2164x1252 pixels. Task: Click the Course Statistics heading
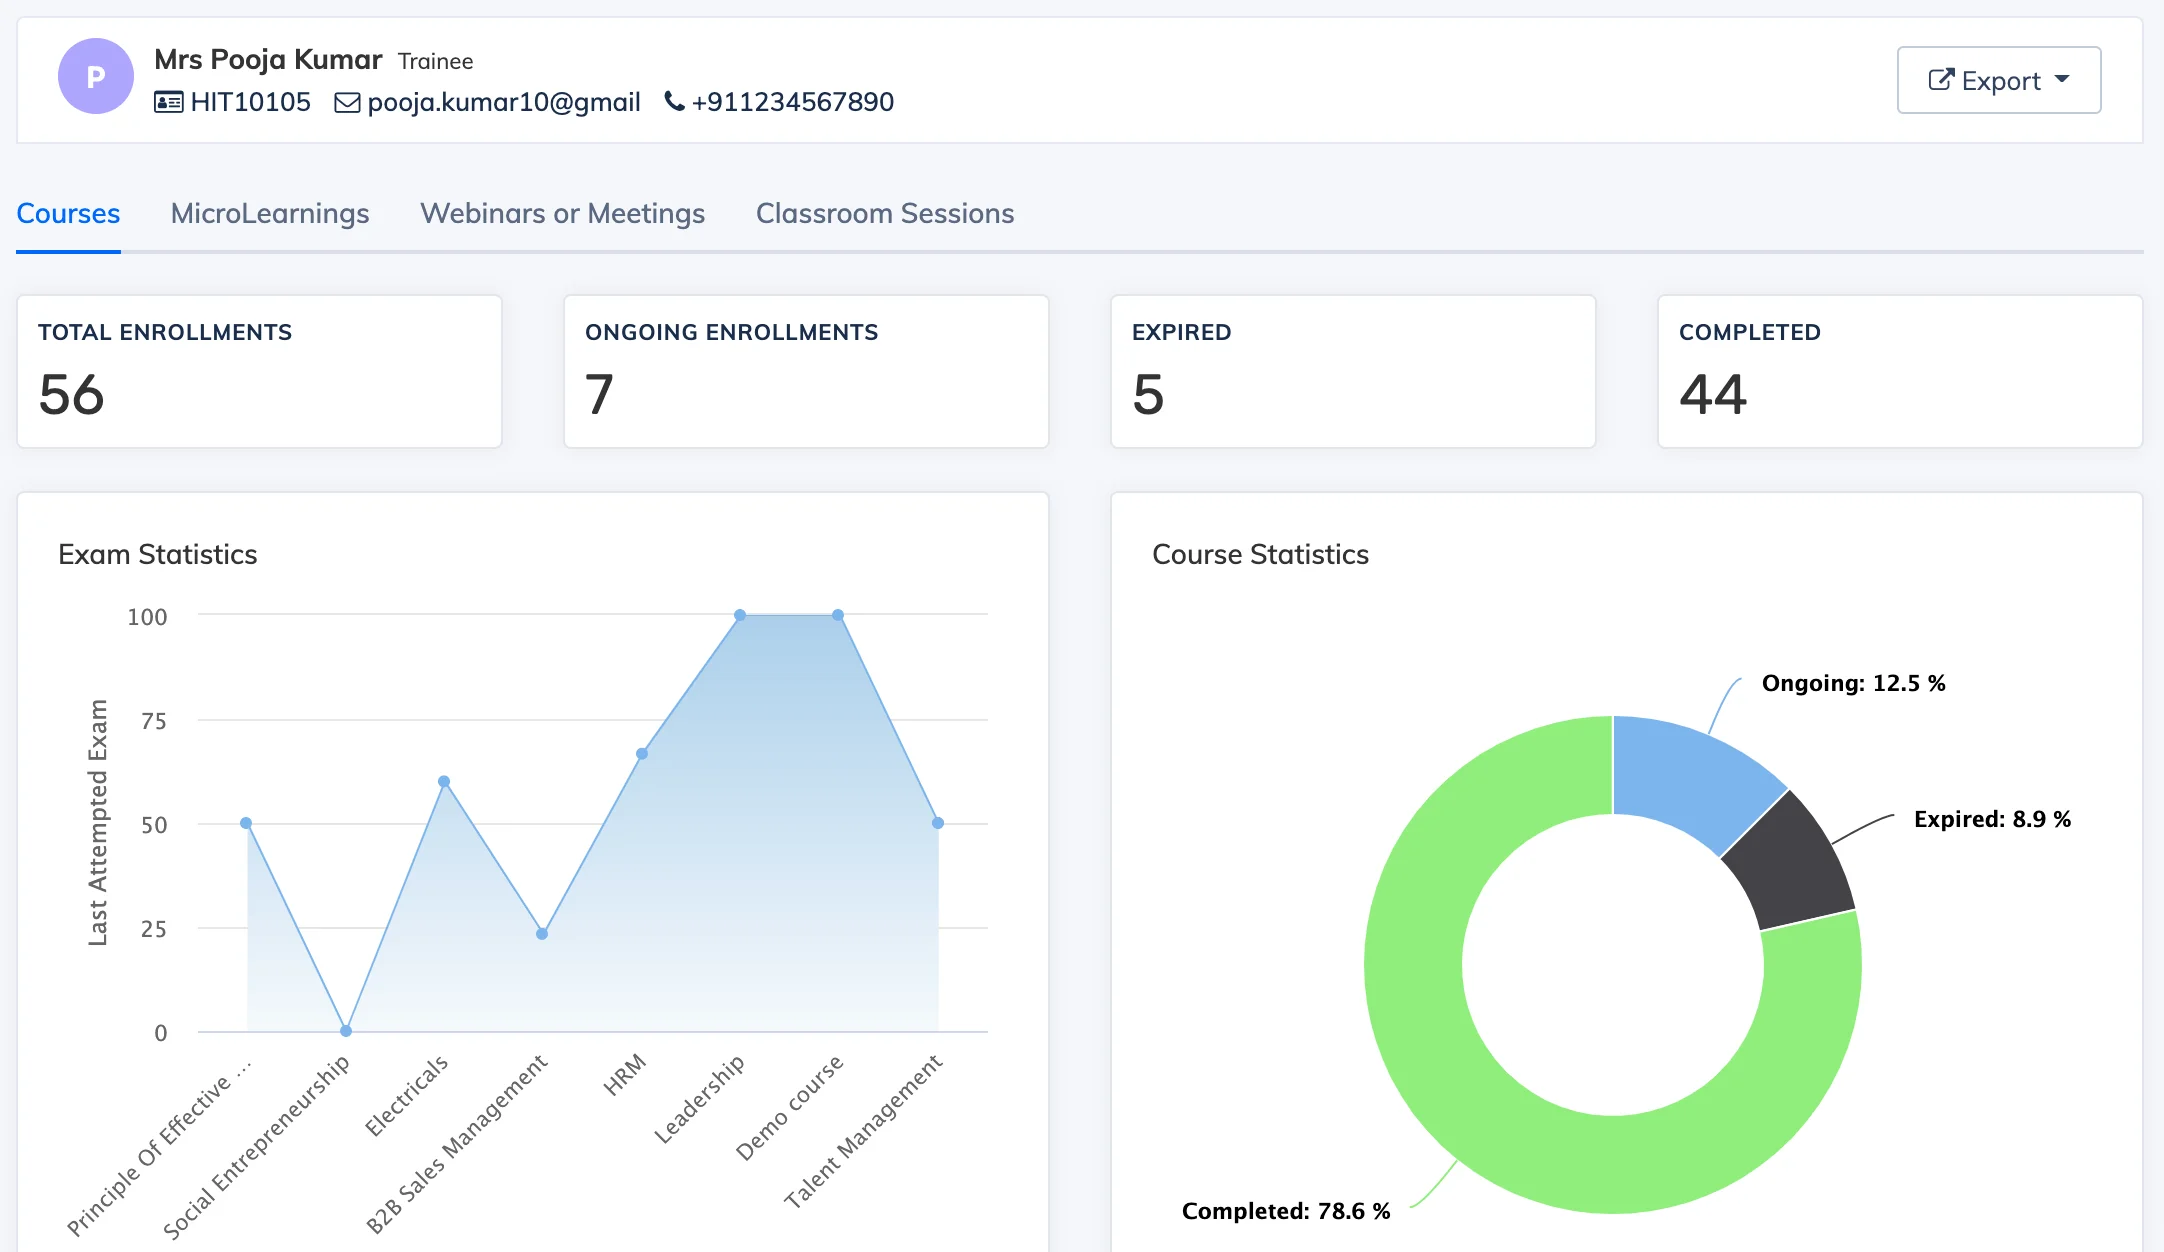(1260, 555)
